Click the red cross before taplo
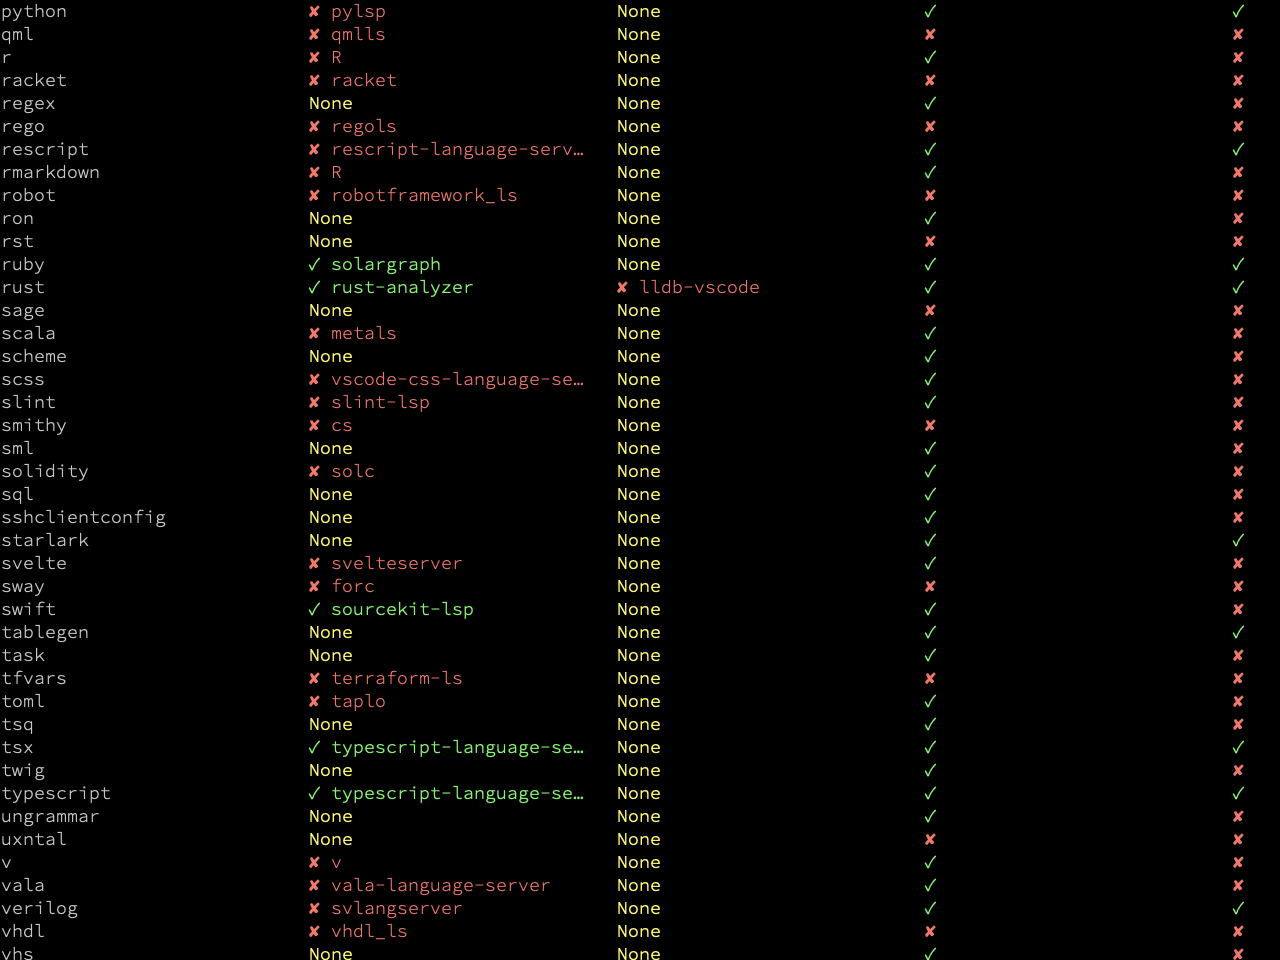 [314, 701]
